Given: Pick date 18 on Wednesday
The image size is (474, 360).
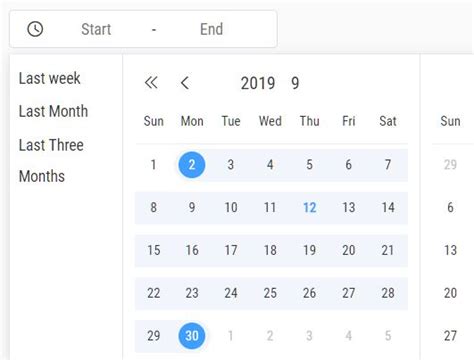Looking at the screenshot, I should click(270, 250).
